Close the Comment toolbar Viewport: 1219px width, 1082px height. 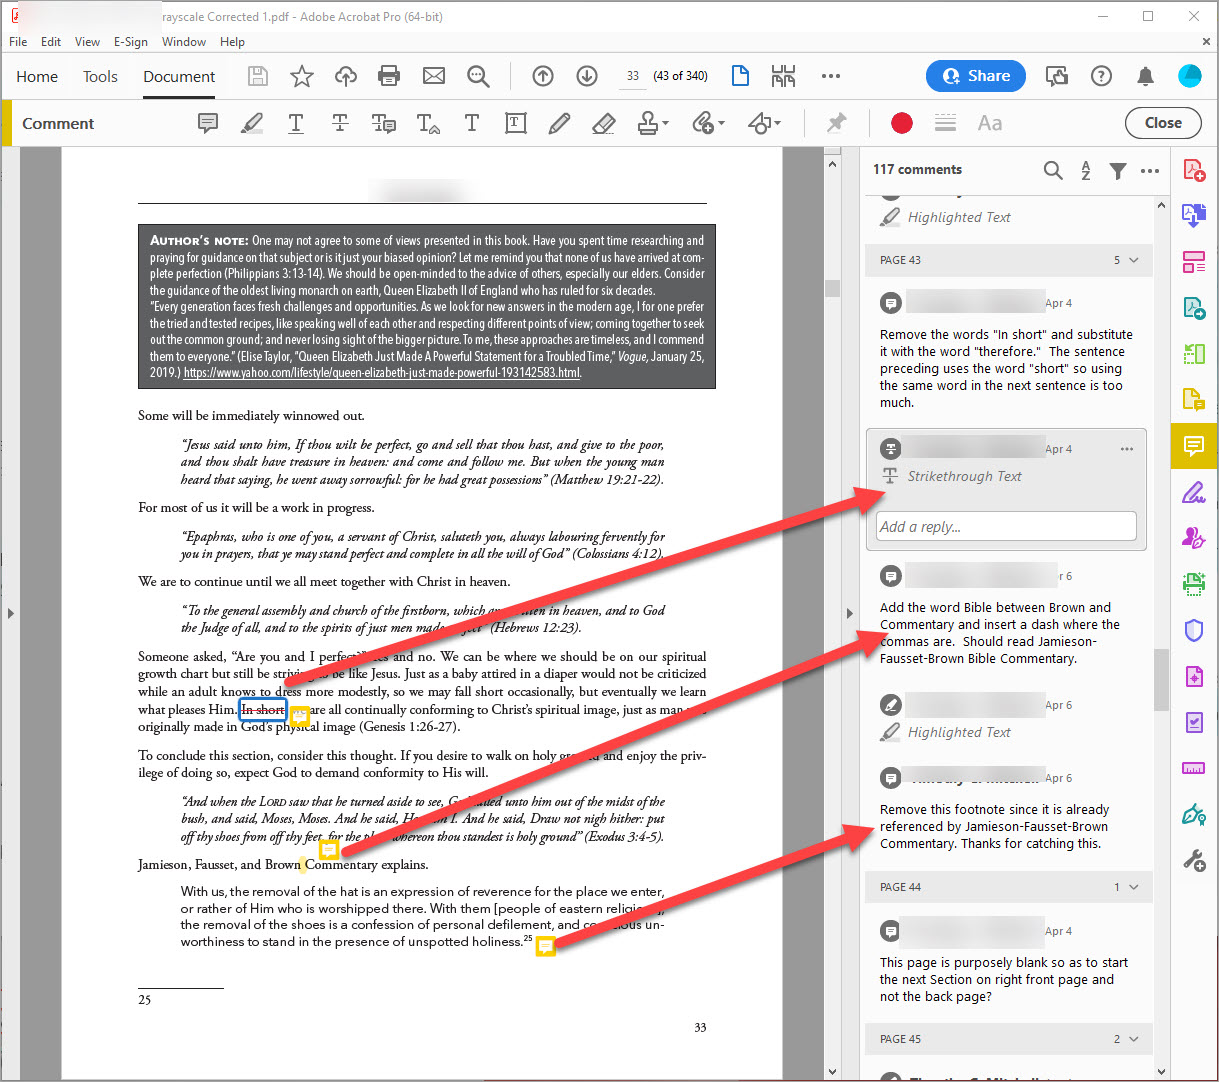pos(1163,123)
